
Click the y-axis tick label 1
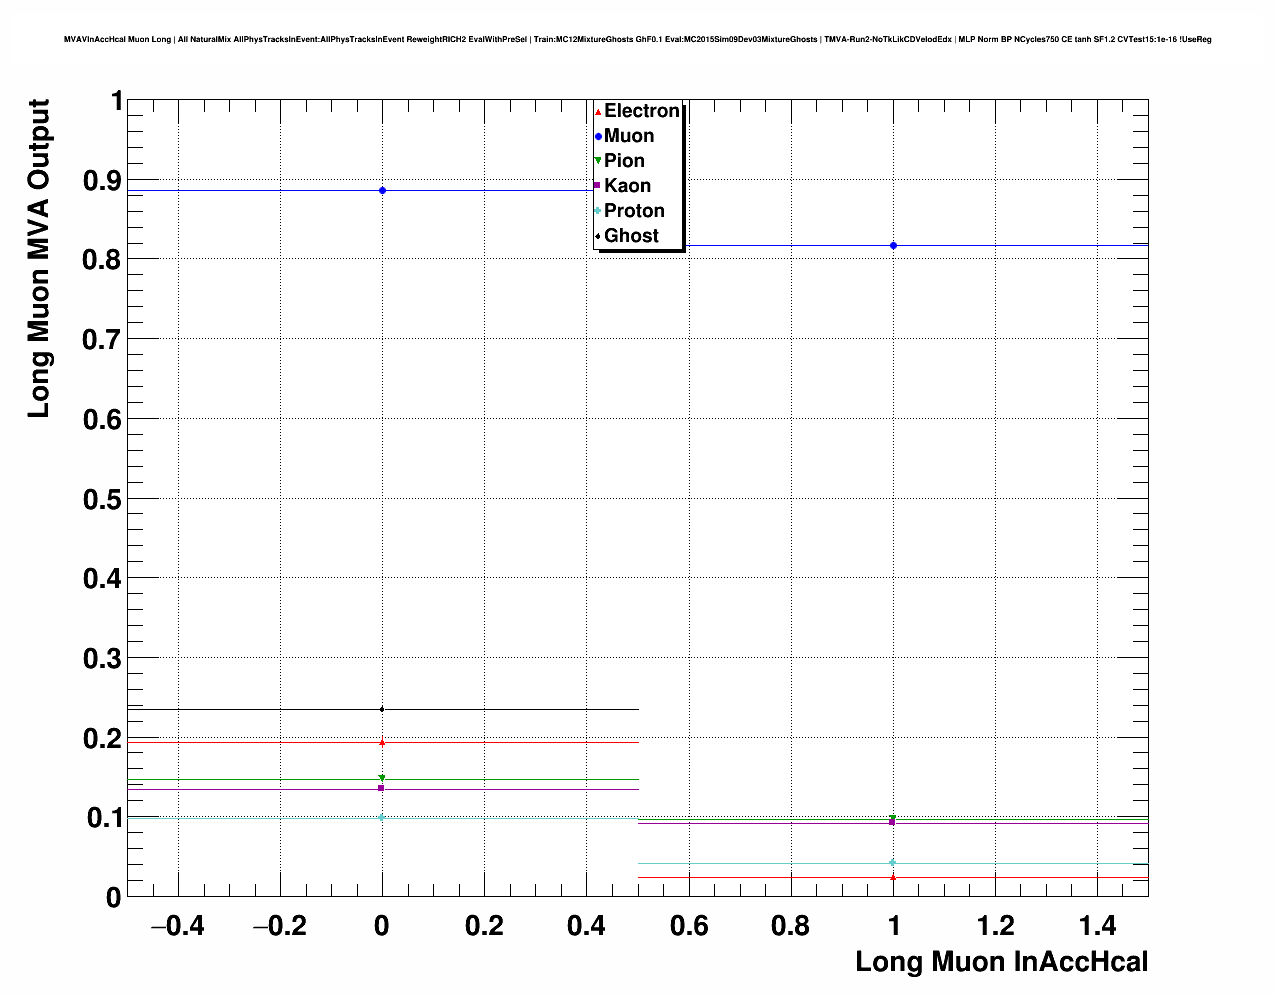116,102
